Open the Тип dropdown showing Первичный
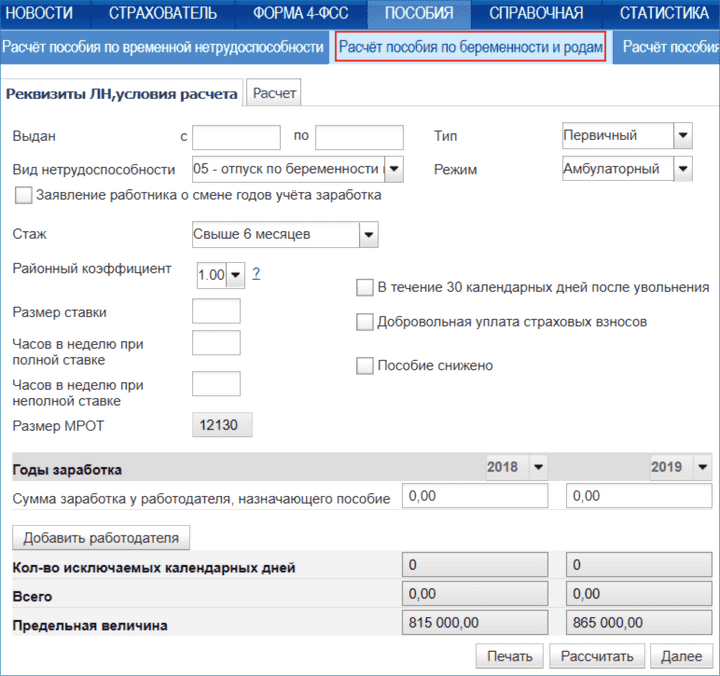This screenshot has height=676, width=720. click(683, 136)
